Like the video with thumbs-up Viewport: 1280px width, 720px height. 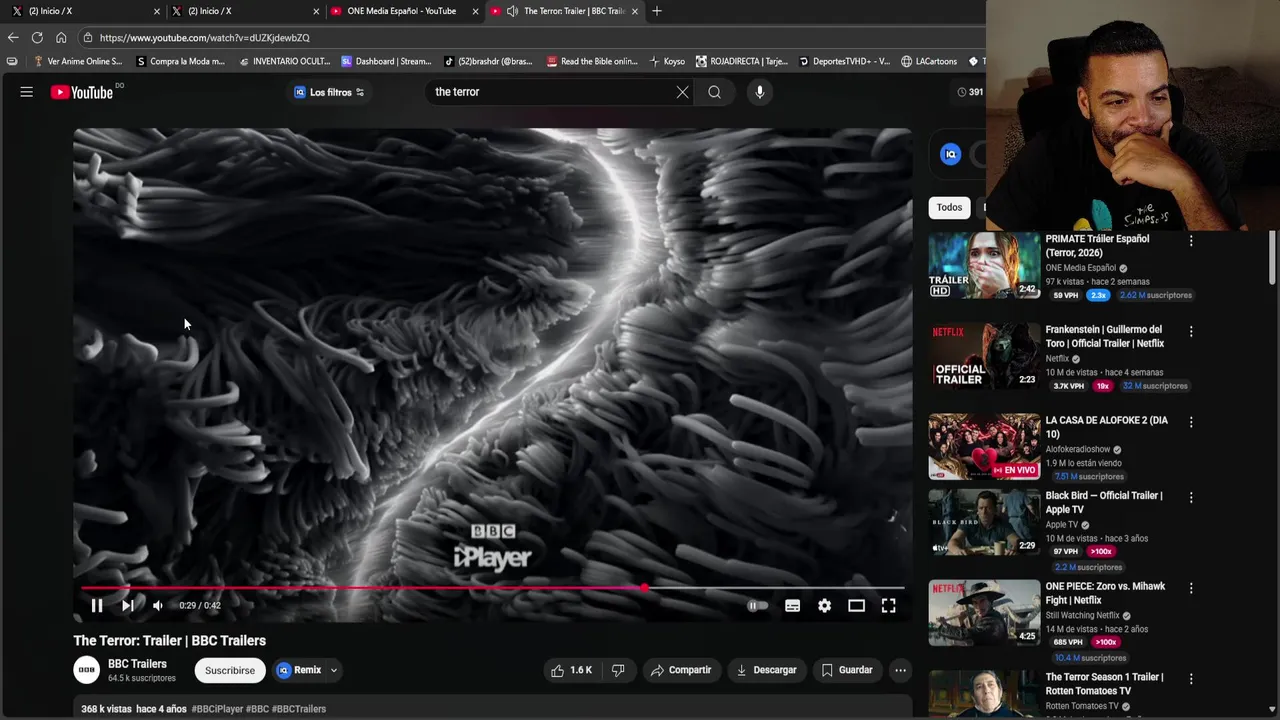571,670
